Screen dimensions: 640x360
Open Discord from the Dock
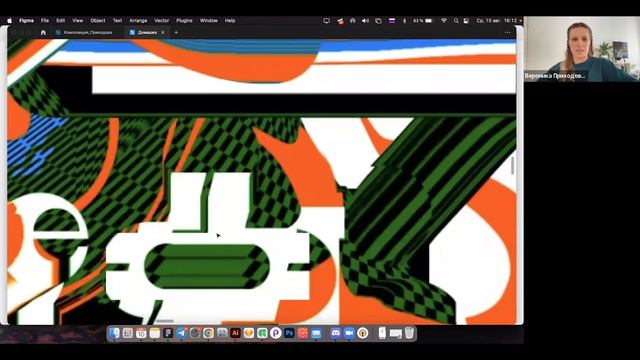pyautogui.click(x=336, y=333)
